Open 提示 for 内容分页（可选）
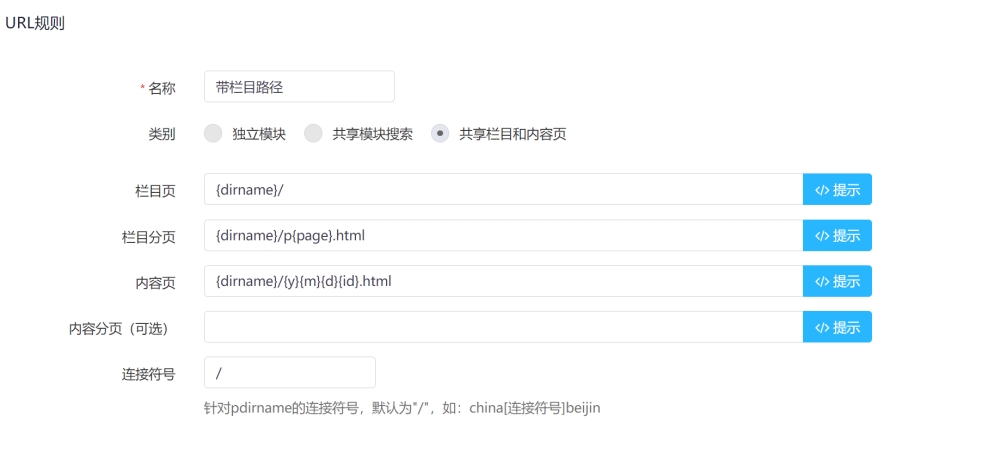This screenshot has height=461, width=1000. coord(837,327)
